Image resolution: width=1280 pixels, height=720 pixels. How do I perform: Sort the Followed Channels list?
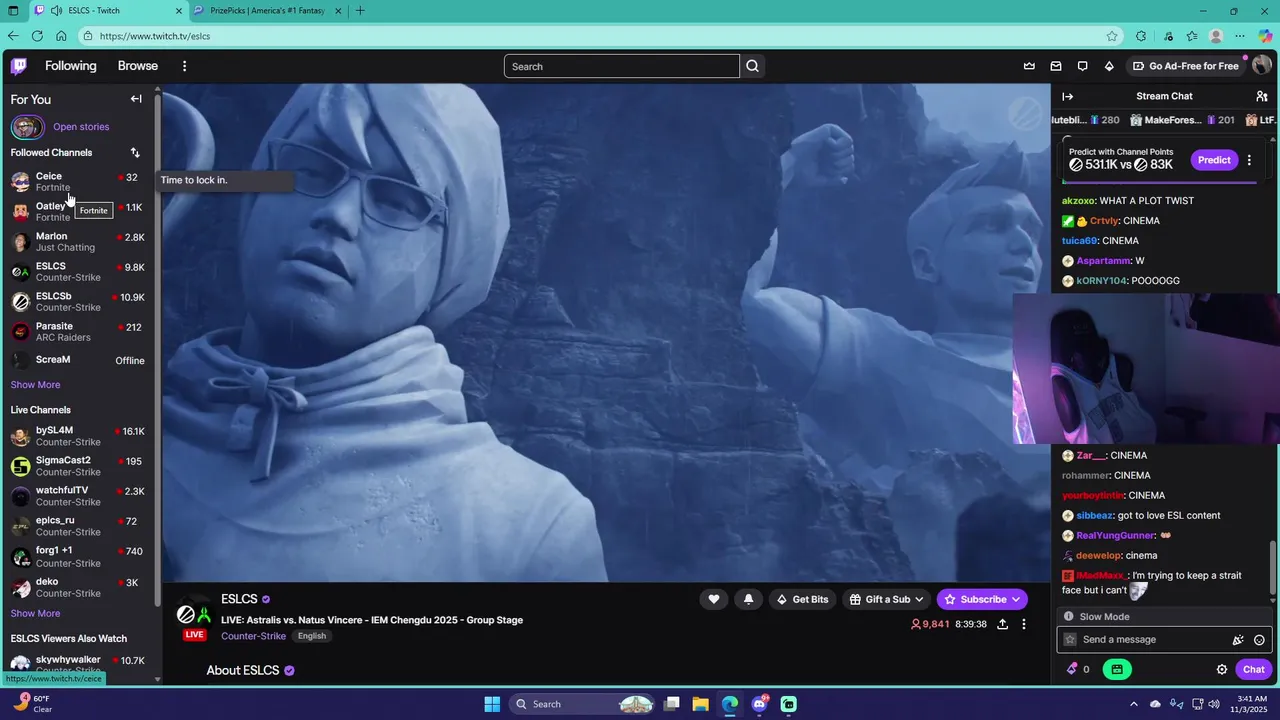tap(135, 153)
